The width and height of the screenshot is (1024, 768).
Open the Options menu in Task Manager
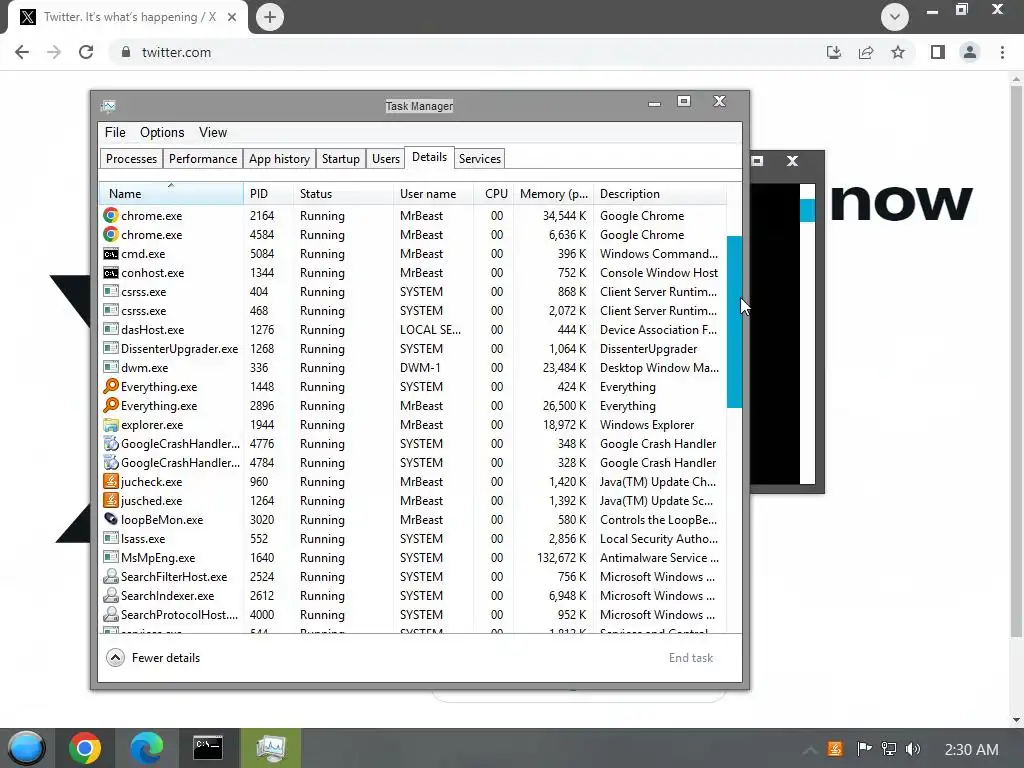coord(162,133)
